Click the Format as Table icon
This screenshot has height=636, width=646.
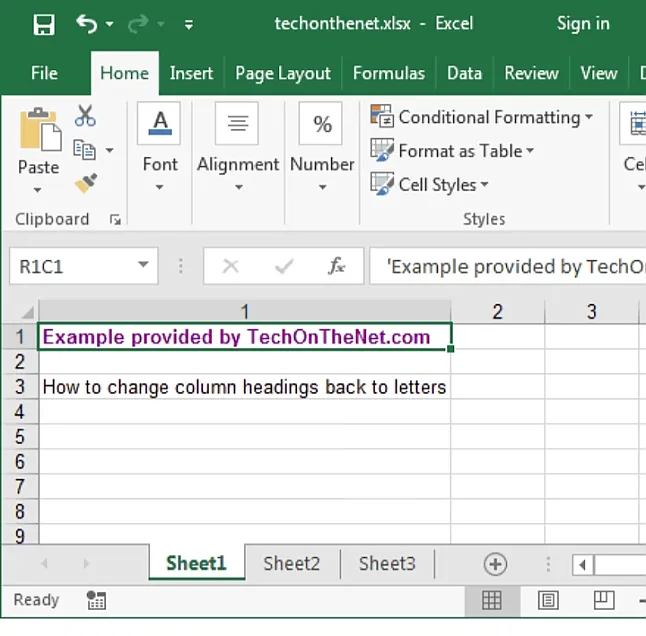(x=382, y=150)
